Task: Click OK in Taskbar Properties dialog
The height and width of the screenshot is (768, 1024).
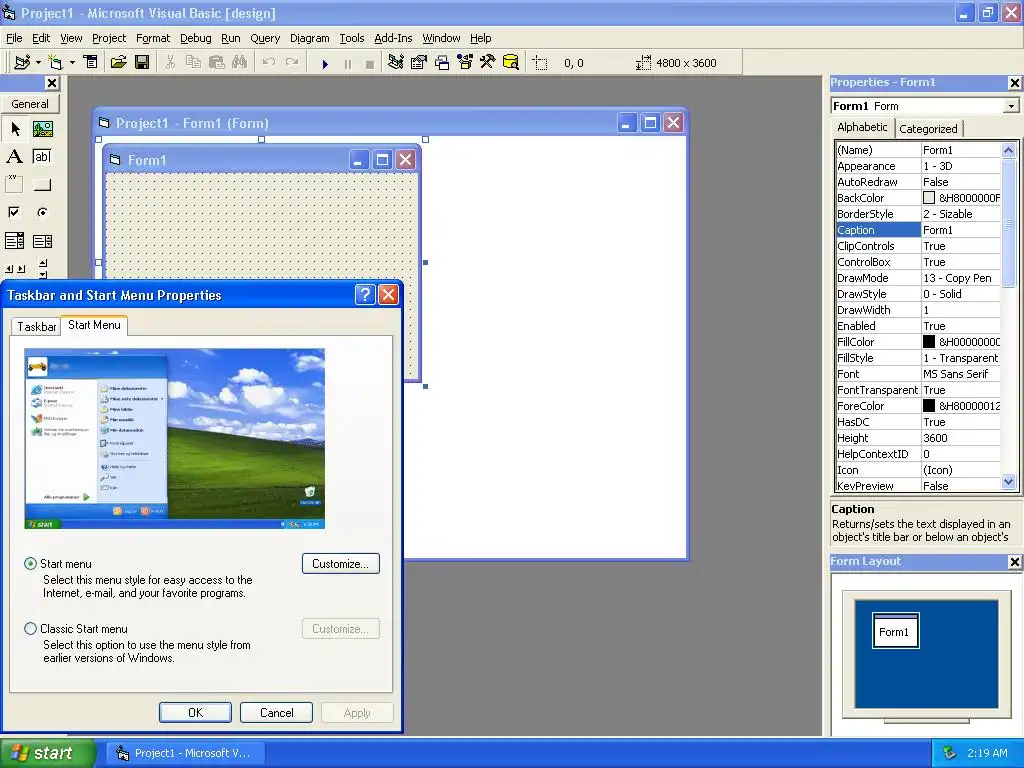Action: click(x=195, y=712)
